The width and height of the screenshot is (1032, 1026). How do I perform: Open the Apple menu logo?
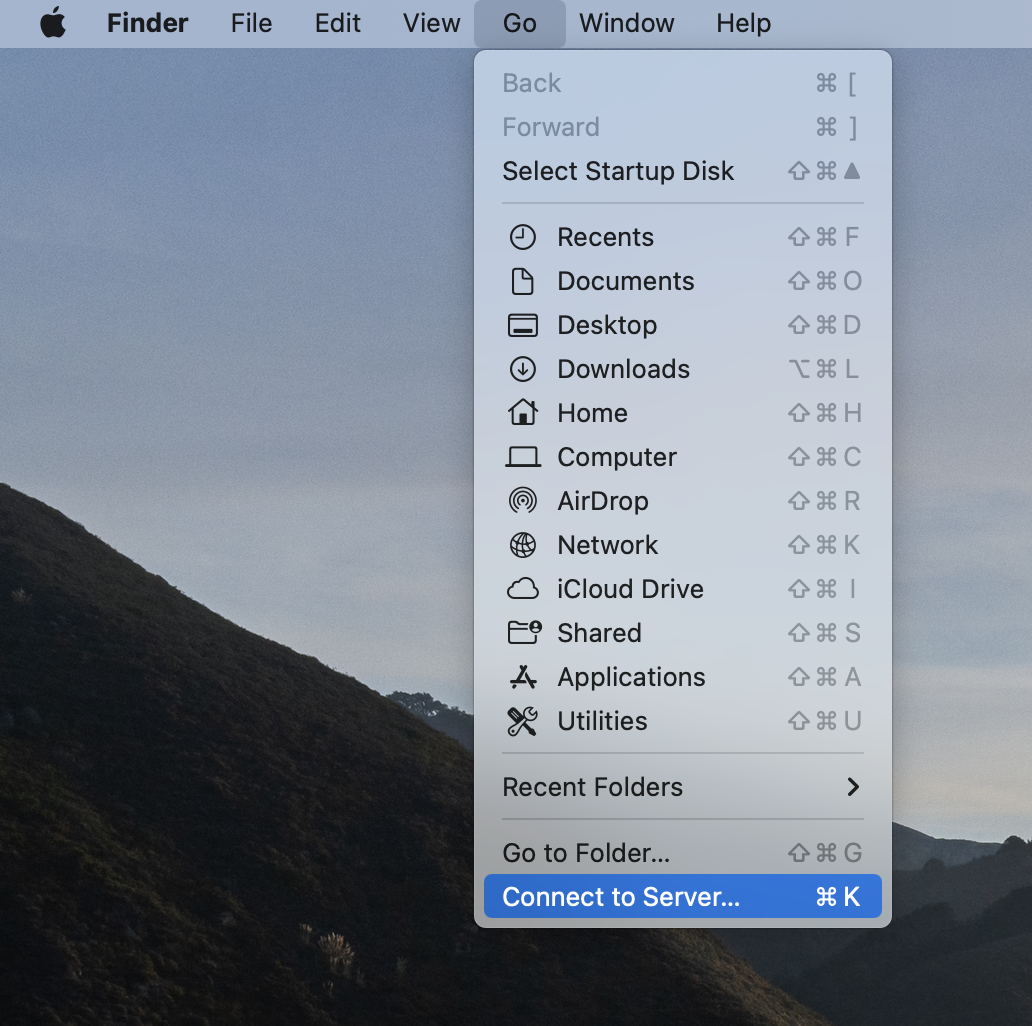click(53, 23)
